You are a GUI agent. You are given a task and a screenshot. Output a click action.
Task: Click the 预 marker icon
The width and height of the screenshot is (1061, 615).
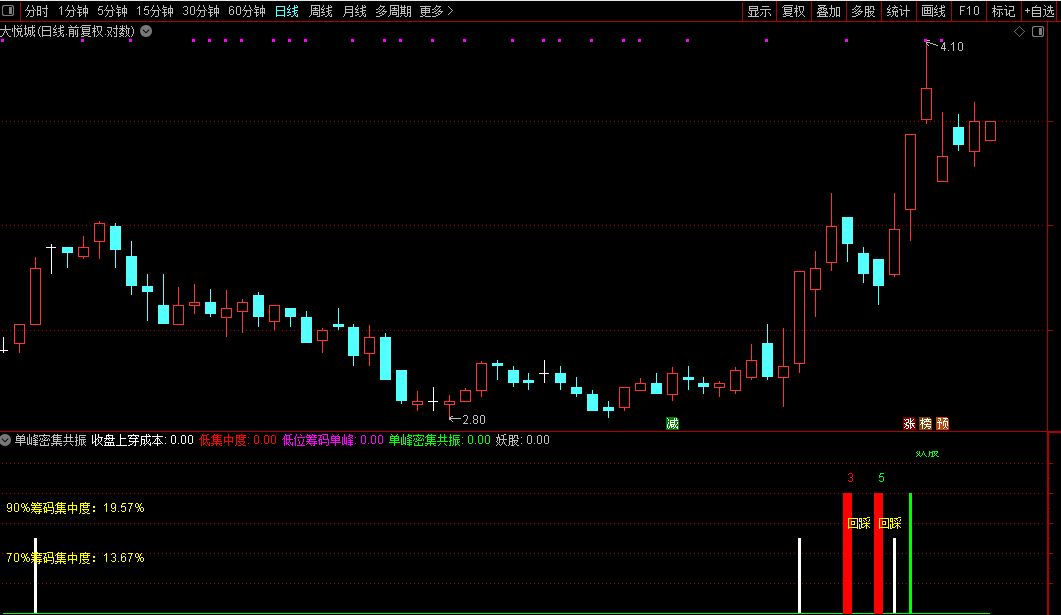click(943, 424)
